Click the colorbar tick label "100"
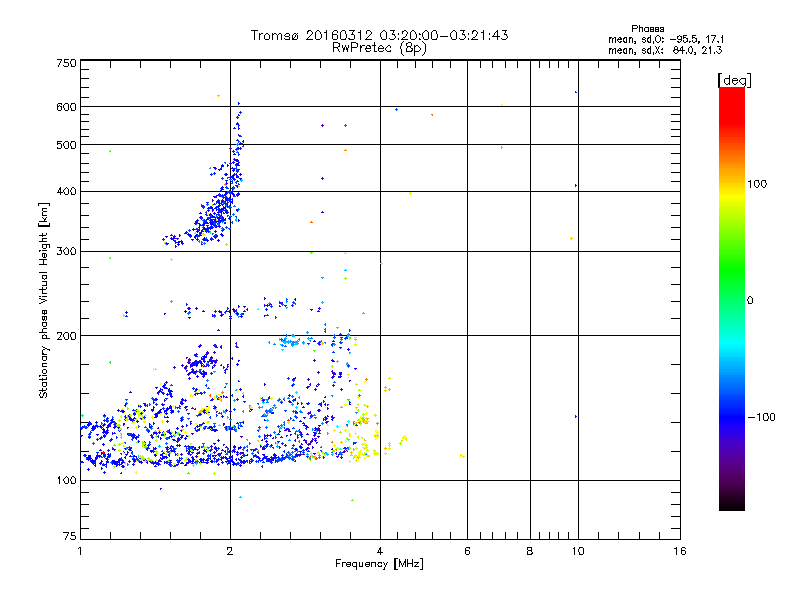The height and width of the screenshot is (600, 800). 757,184
